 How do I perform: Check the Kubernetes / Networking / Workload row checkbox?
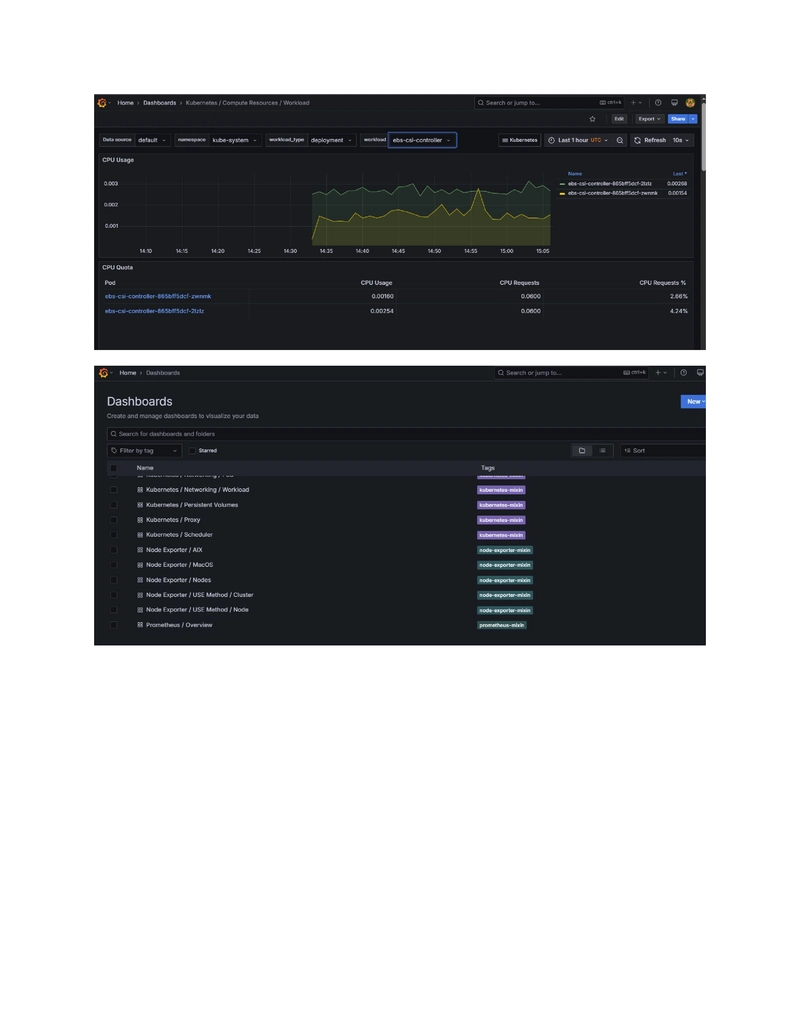114,490
